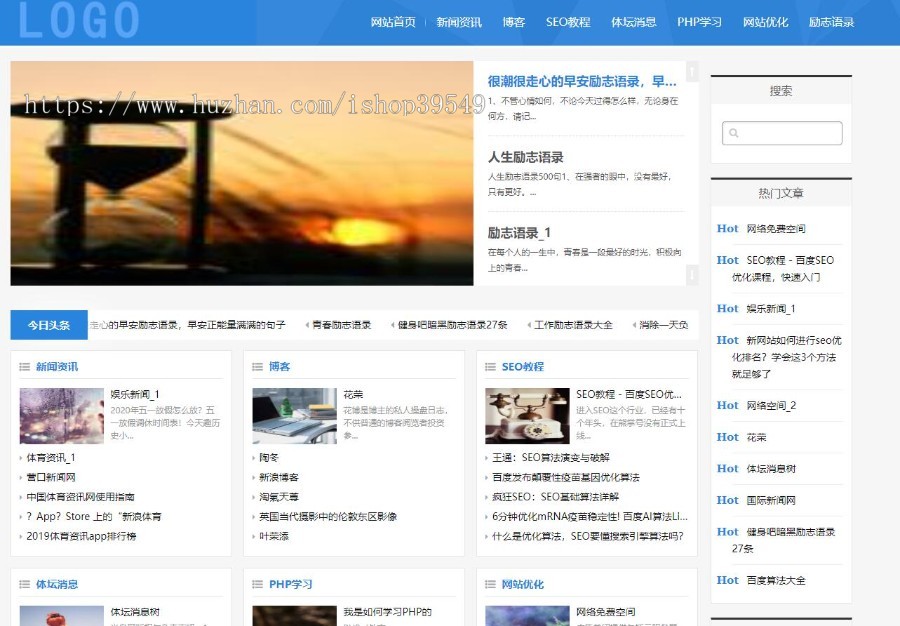Open the 很潮很走心的早安励志语录 headline
The width and height of the screenshot is (900, 626).
point(582,81)
